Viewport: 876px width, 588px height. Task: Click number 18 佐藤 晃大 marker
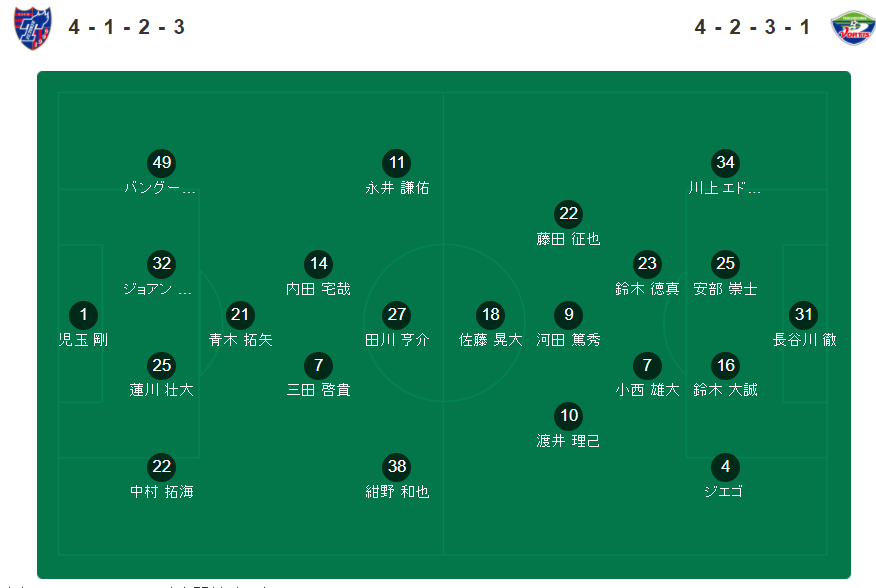[x=491, y=315]
